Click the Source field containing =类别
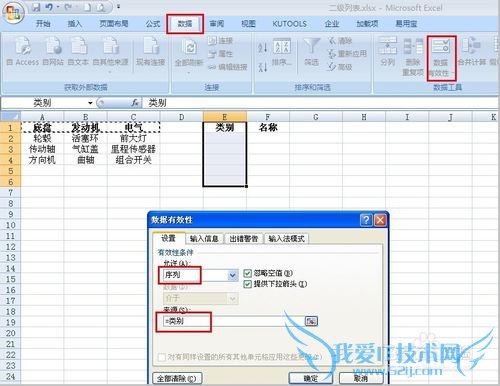This screenshot has height=386, width=500. (233, 321)
